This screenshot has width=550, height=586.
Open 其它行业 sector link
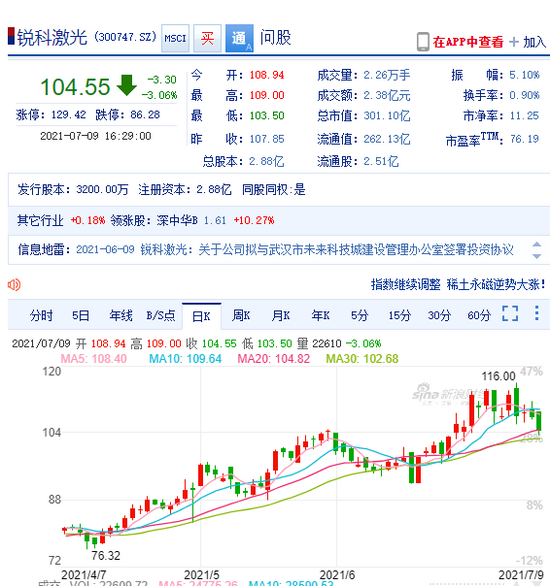click(40, 220)
